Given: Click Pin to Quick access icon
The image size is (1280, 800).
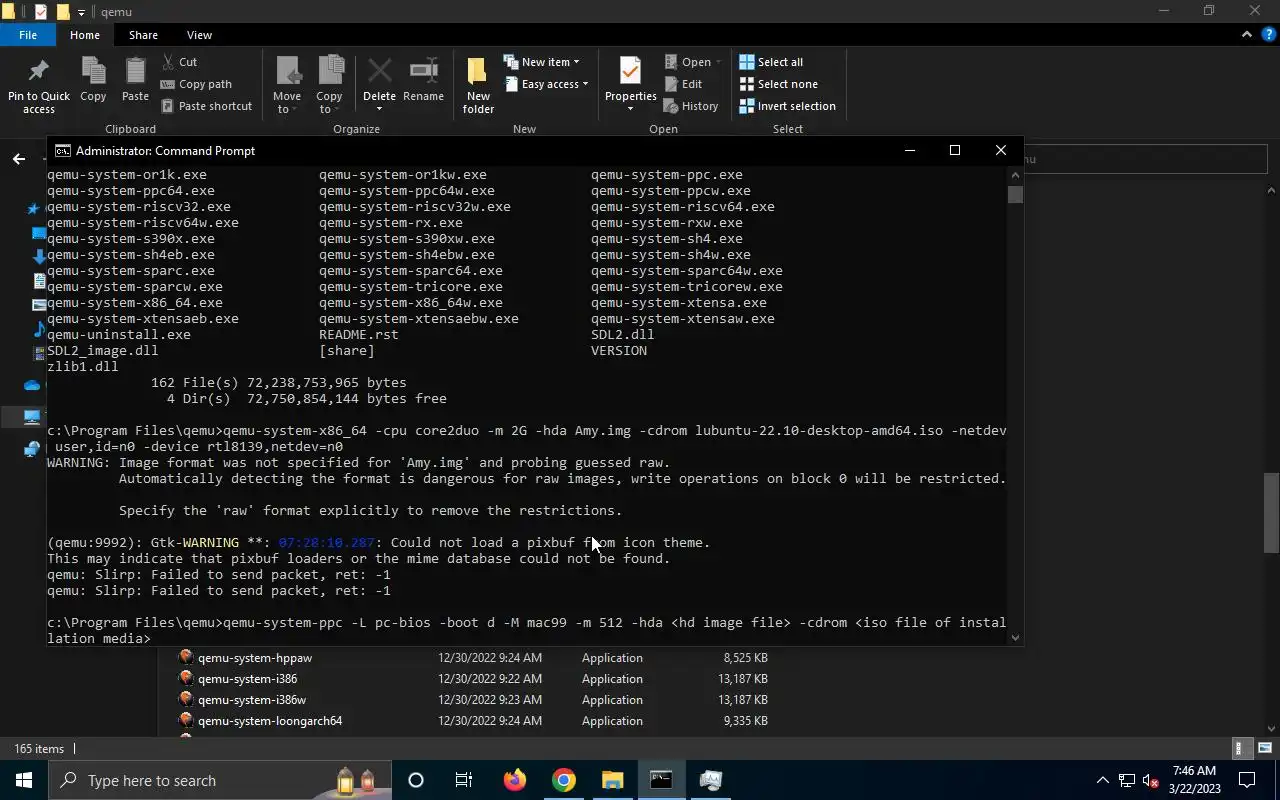Looking at the screenshot, I should [x=39, y=85].
